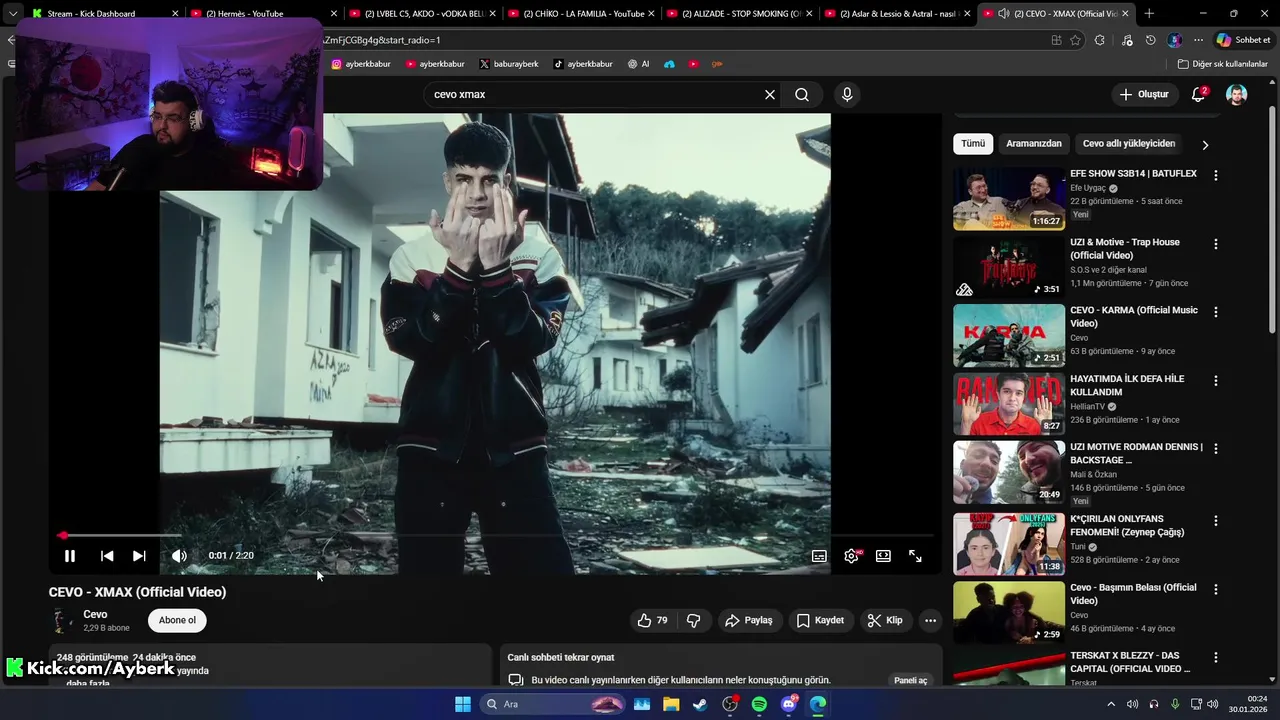This screenshot has height=720, width=1280.
Task: Create a clip with the Klip button
Action: pyautogui.click(x=885, y=620)
